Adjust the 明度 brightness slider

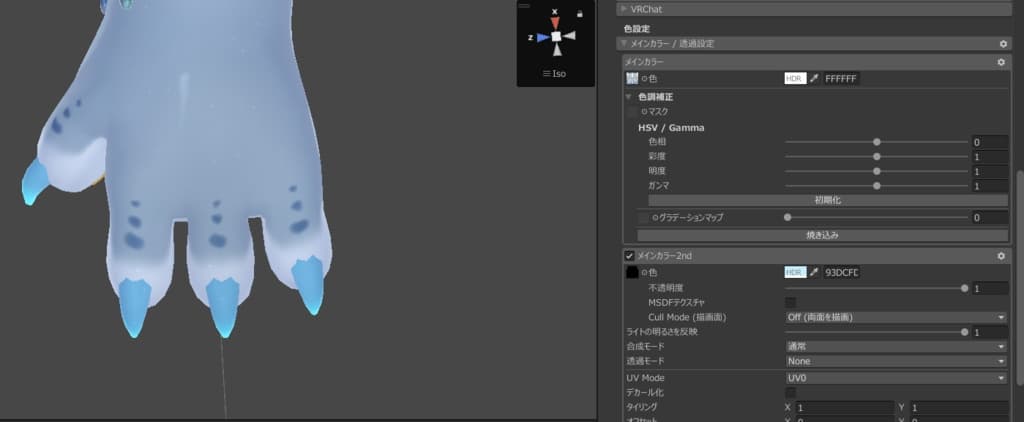coord(876,171)
